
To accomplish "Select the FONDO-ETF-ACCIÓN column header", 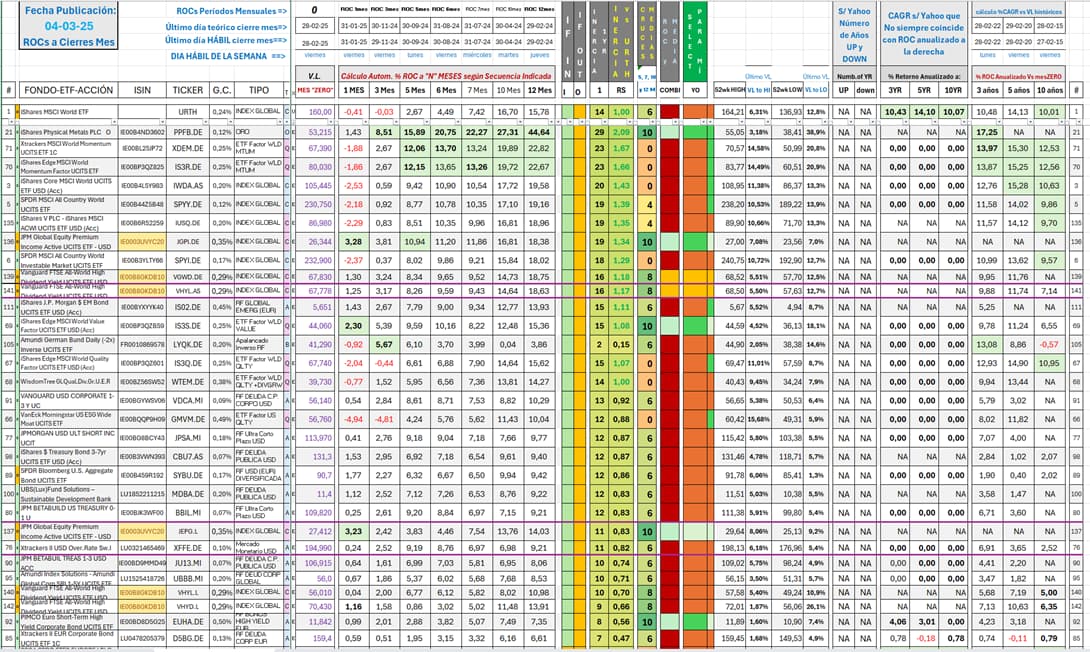I will 68,90.
